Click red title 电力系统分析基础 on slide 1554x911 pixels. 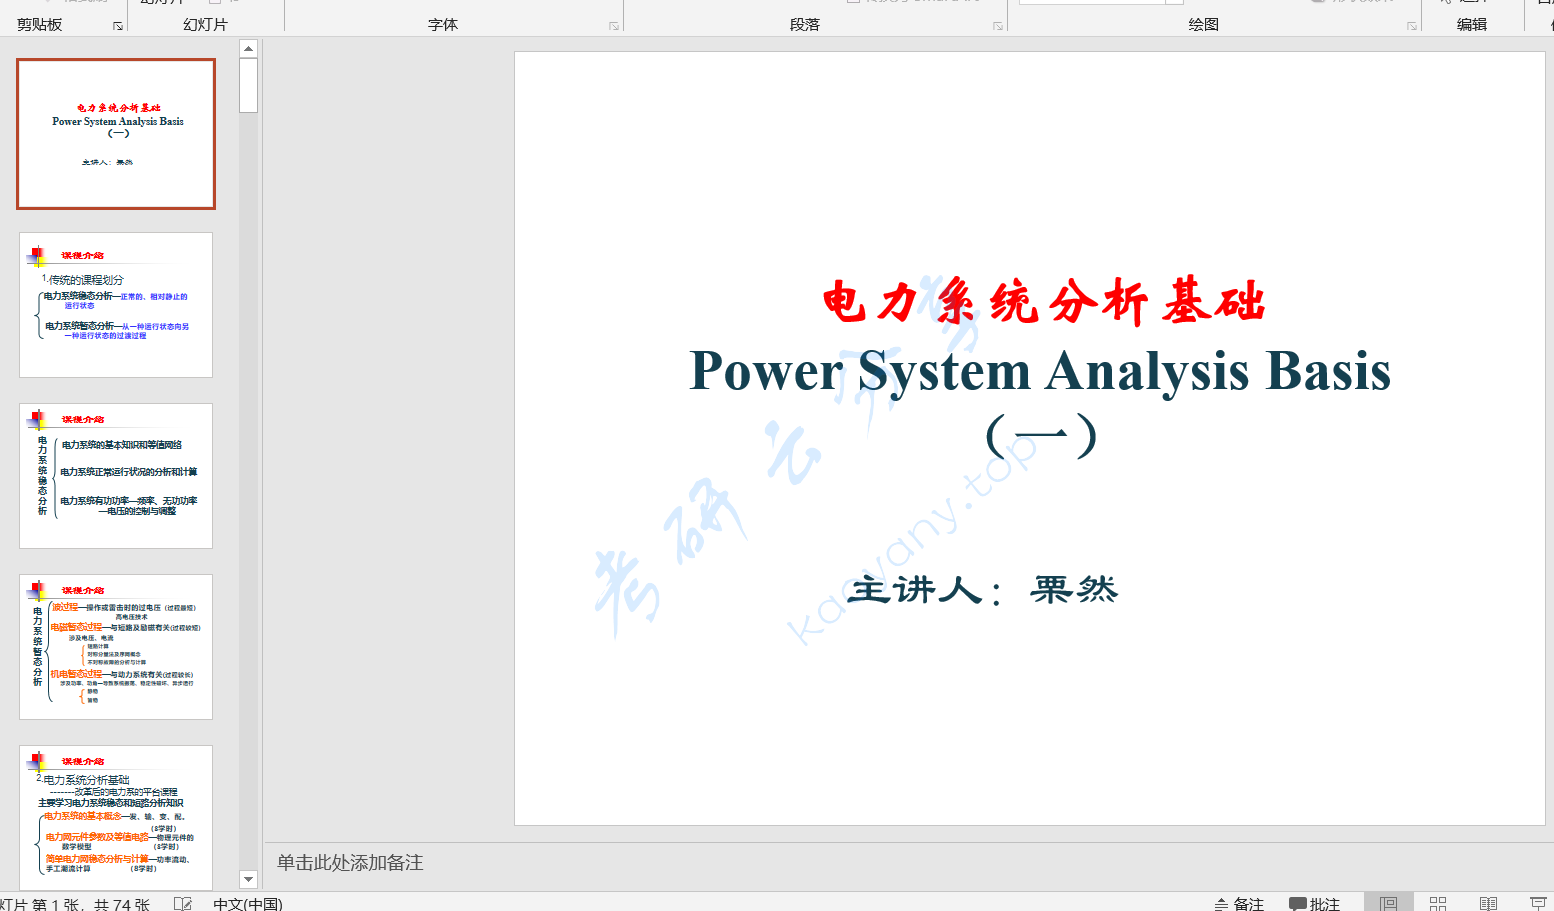coord(1044,302)
